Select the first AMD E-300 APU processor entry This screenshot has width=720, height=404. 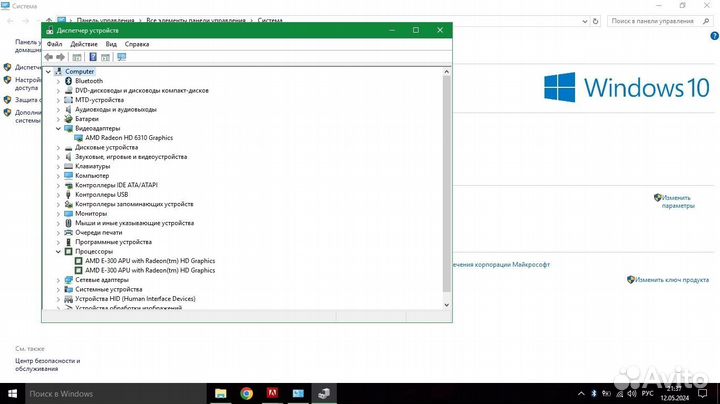click(150, 261)
